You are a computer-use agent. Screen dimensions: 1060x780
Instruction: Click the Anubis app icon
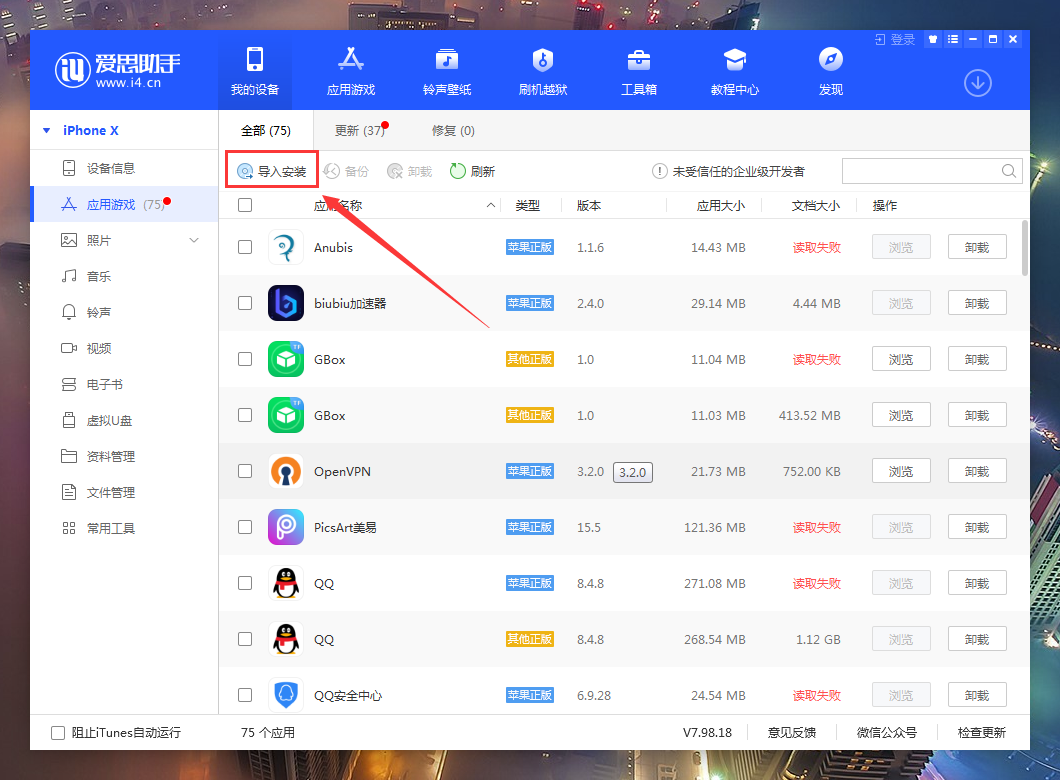click(x=286, y=247)
